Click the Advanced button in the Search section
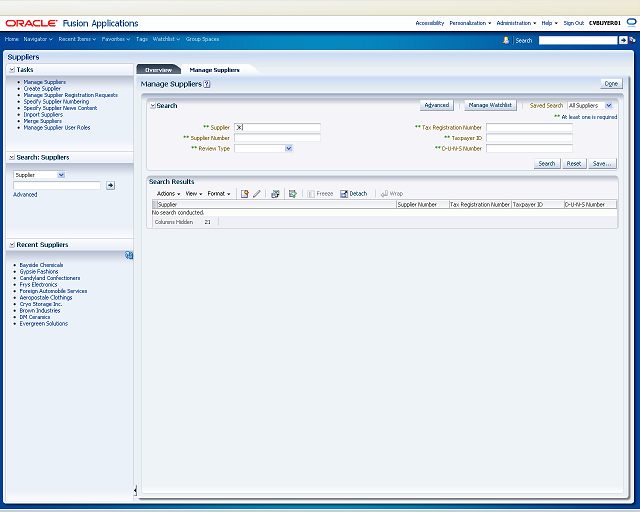The width and height of the screenshot is (640, 512). click(x=437, y=105)
